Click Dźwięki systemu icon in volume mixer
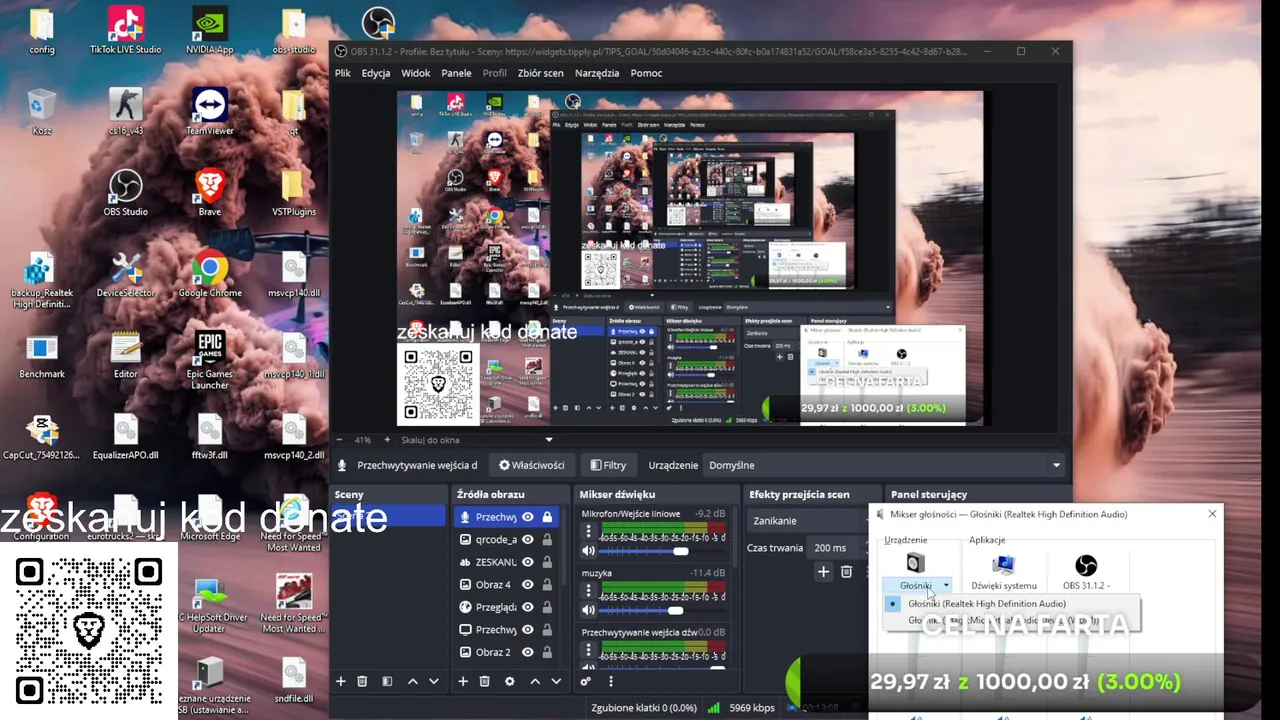1280x720 pixels. [1004, 565]
